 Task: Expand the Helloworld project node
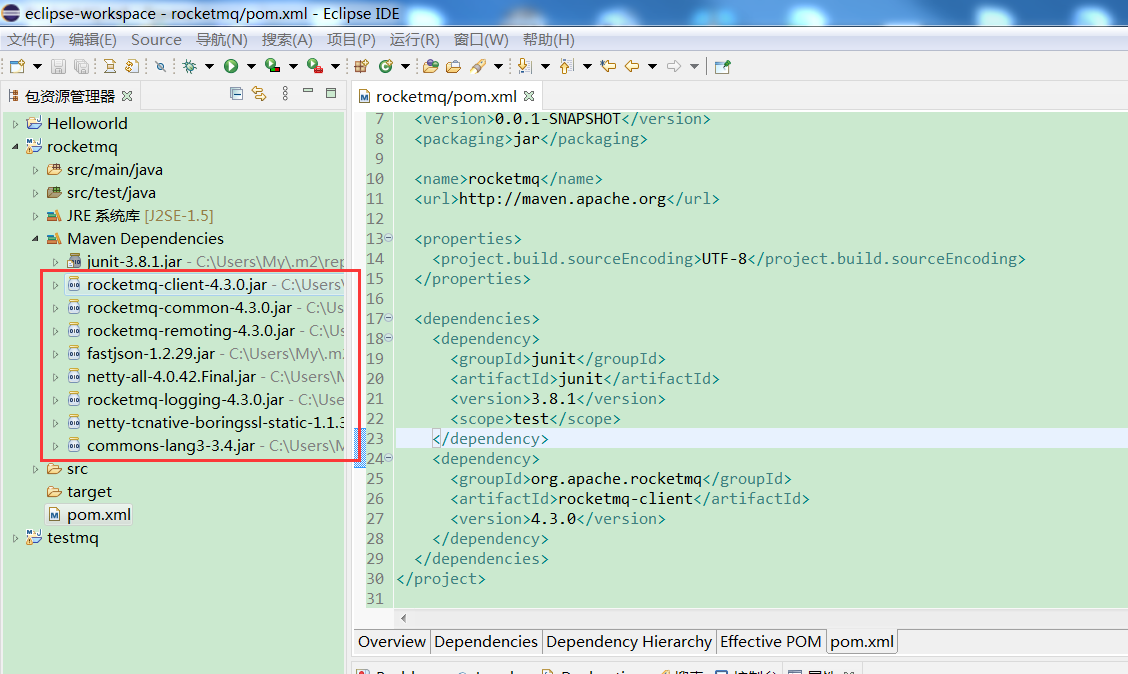(x=15, y=124)
